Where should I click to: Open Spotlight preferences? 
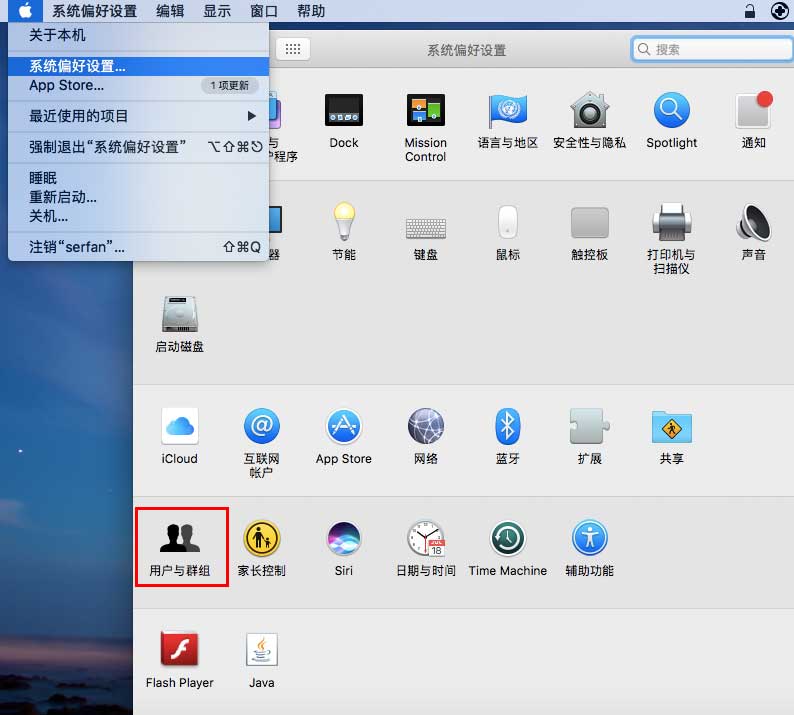coord(671,110)
